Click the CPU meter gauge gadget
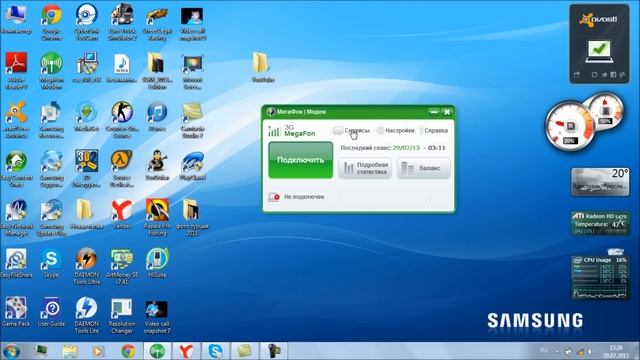 pyautogui.click(x=570, y=126)
